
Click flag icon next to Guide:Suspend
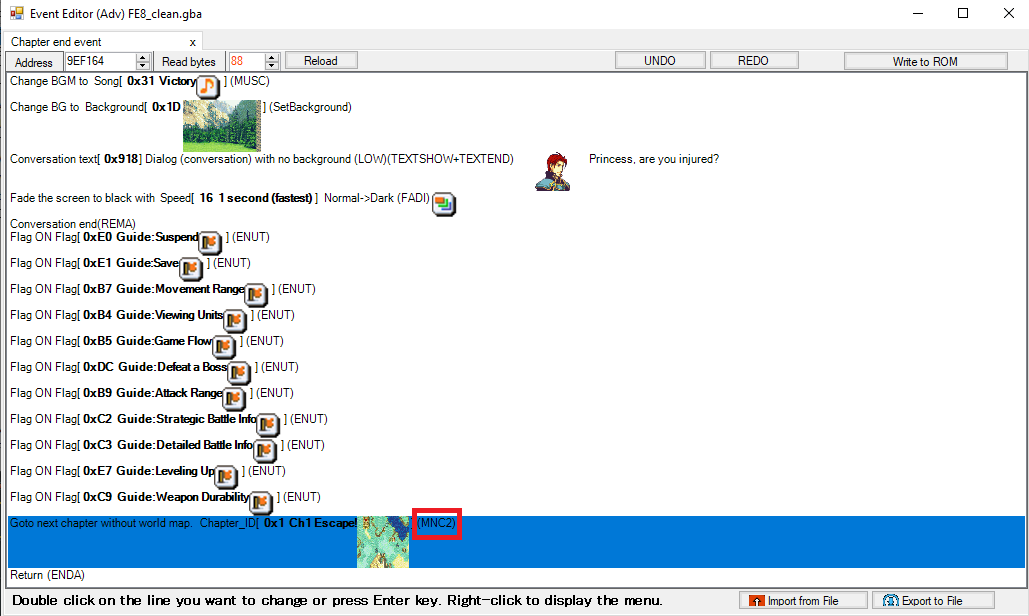[x=210, y=242]
